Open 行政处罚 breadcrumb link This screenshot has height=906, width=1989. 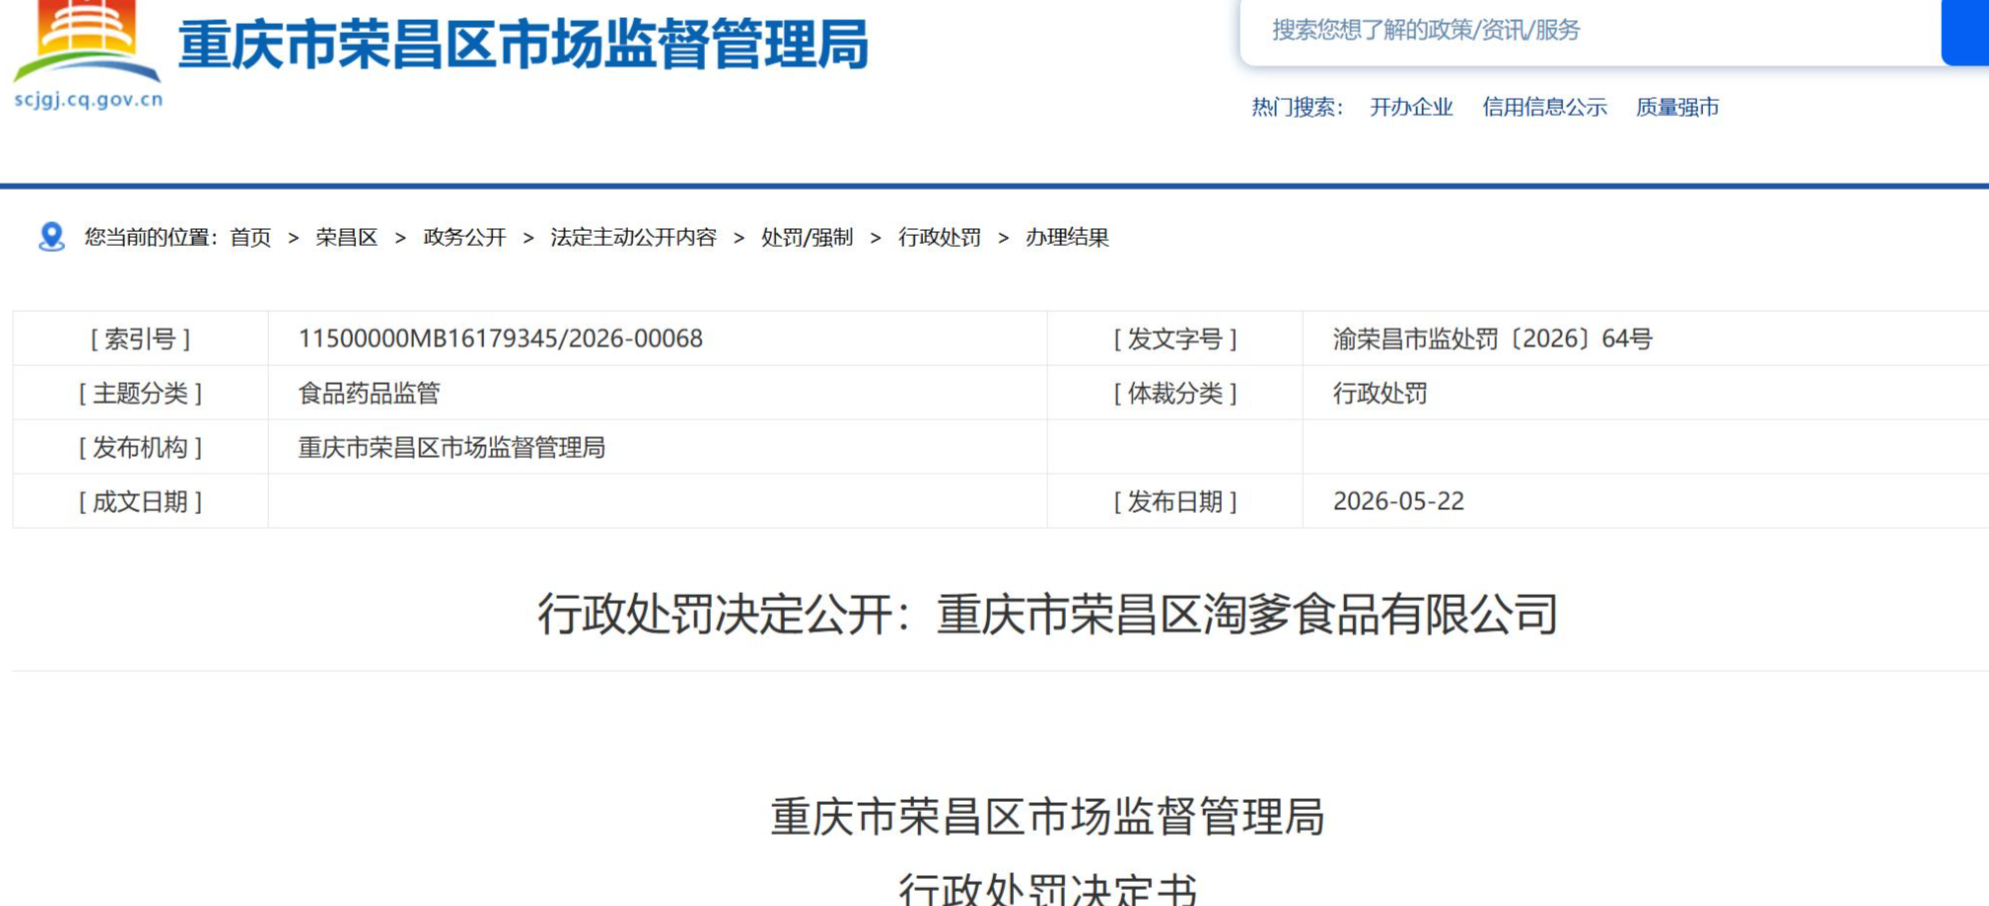(939, 237)
